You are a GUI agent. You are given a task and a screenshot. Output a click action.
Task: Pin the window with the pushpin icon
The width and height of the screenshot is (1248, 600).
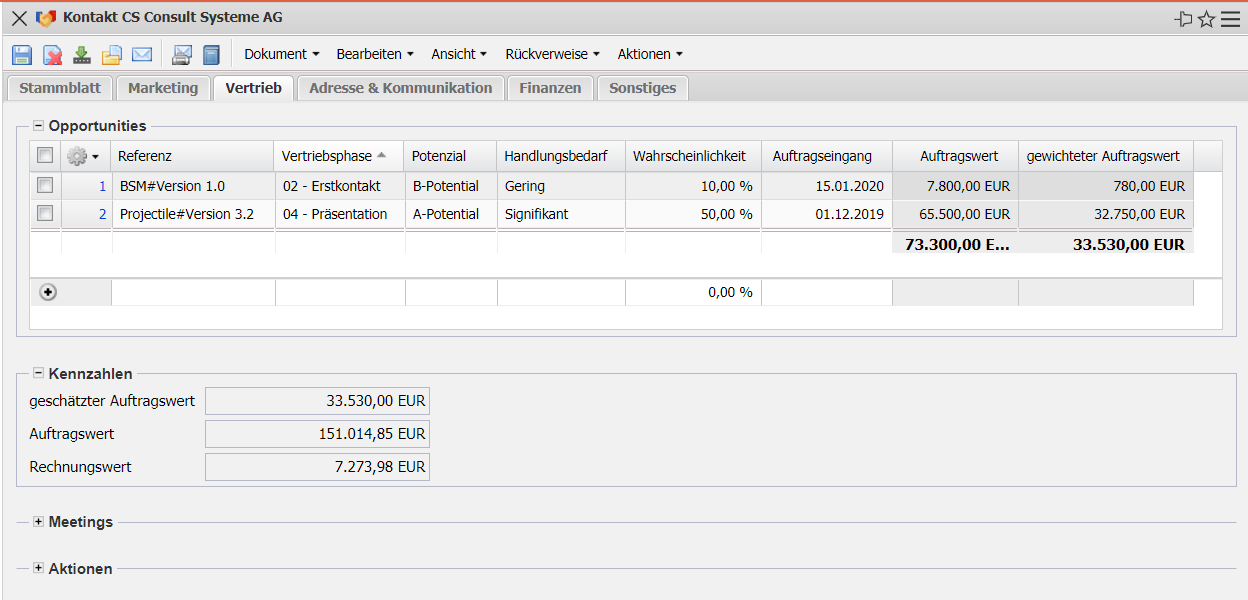point(1184,19)
